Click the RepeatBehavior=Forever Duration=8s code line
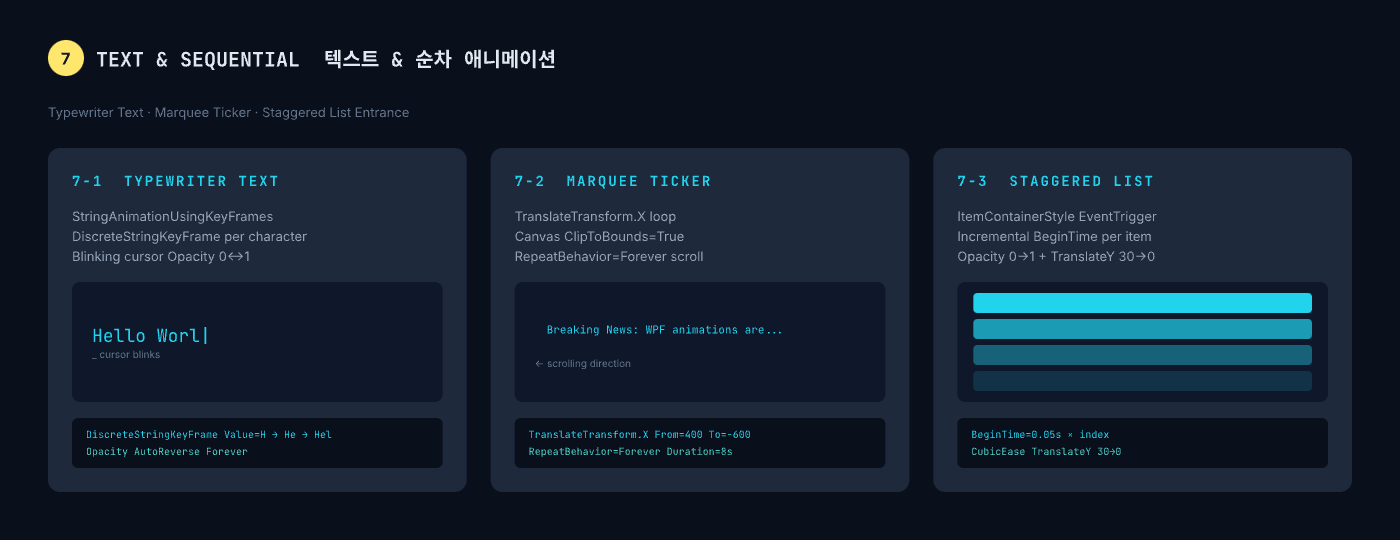Image resolution: width=1400 pixels, height=540 pixels. point(630,452)
